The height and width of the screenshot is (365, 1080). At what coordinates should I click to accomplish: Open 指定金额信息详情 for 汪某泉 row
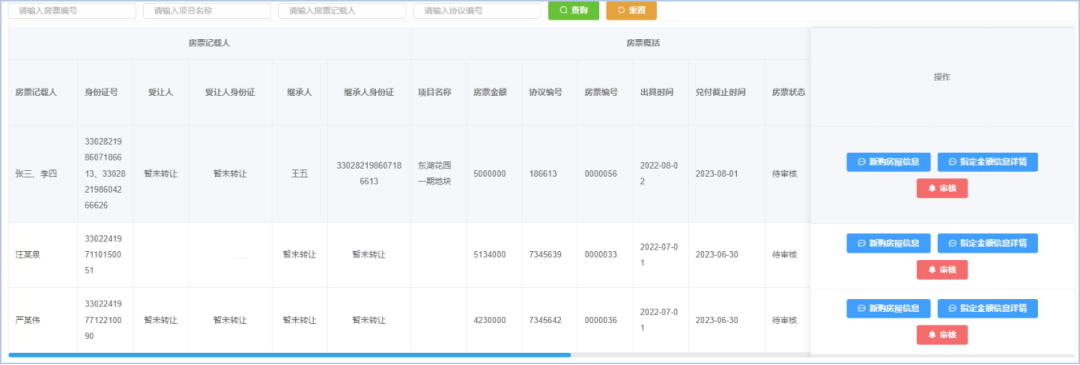[x=988, y=243]
